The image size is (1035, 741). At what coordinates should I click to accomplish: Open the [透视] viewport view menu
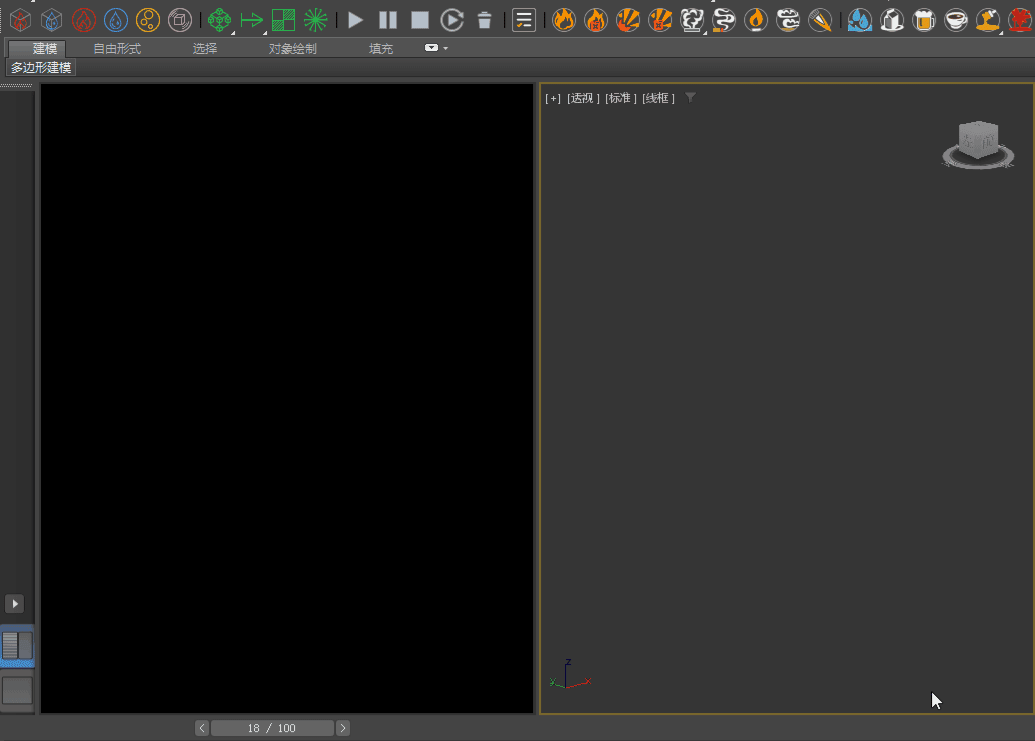(583, 98)
